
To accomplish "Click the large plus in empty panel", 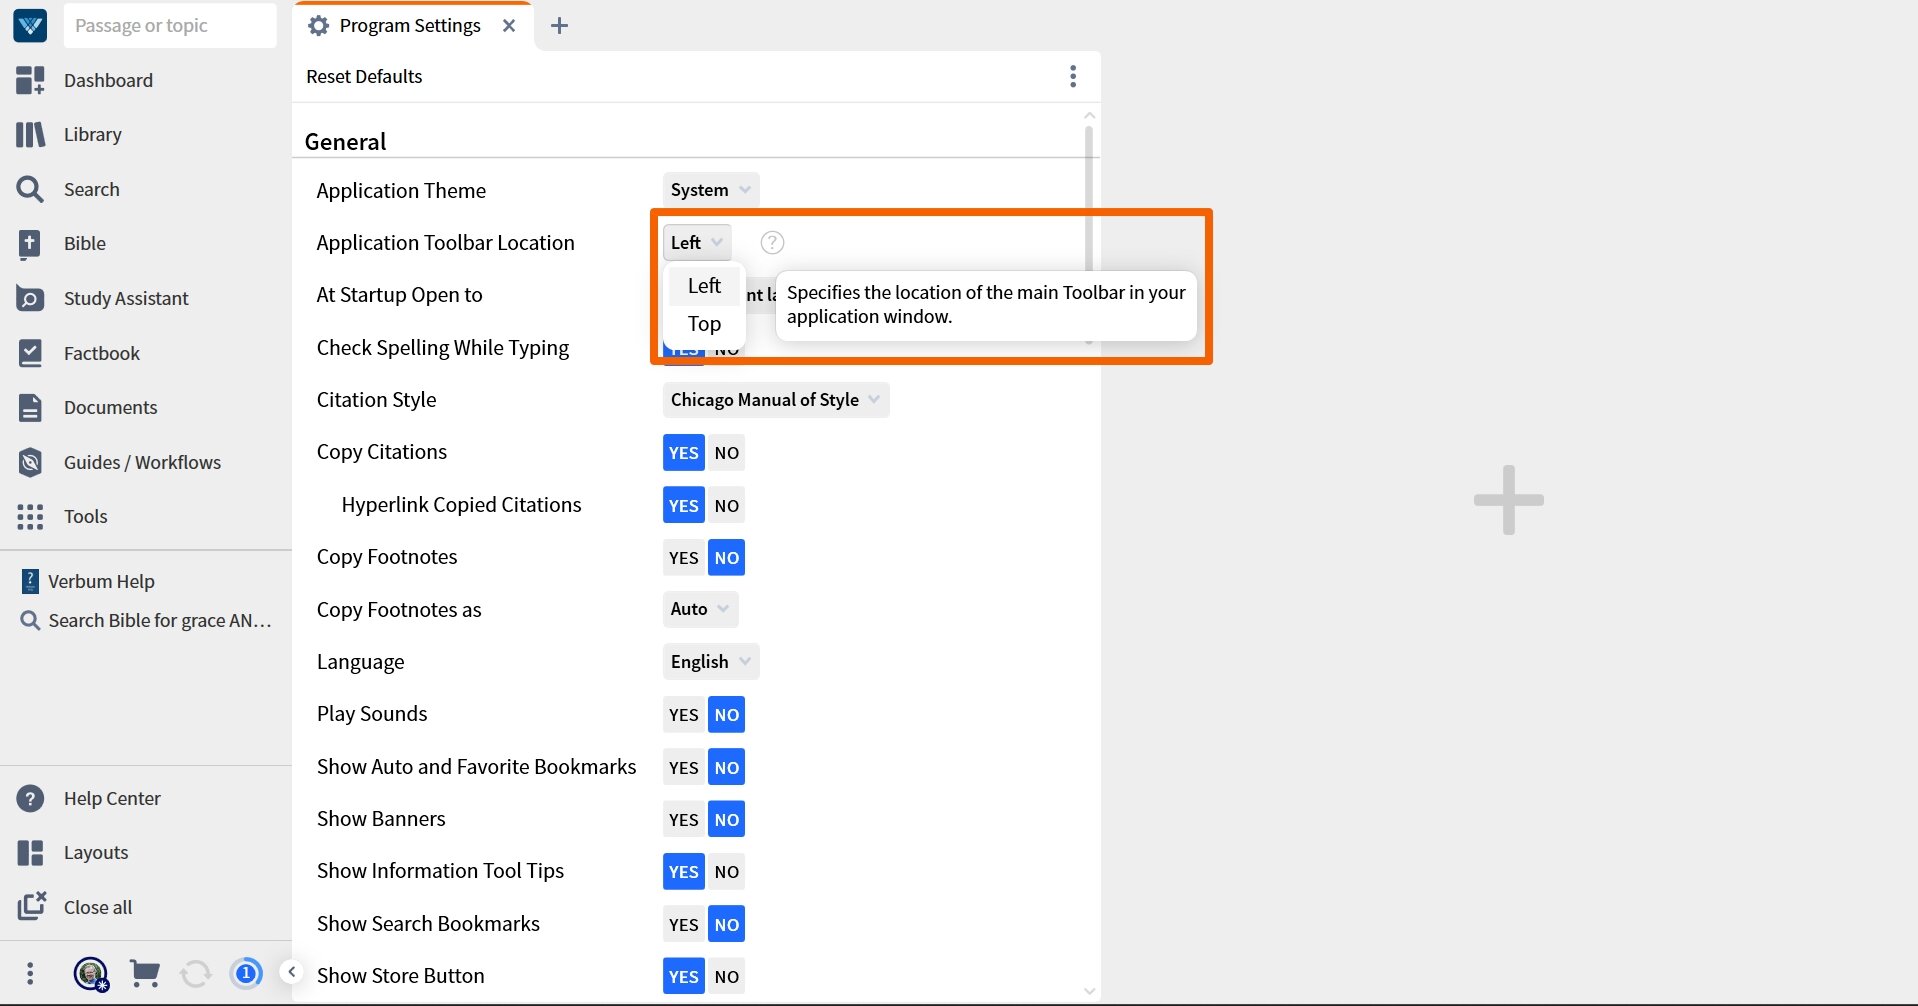I will click(x=1508, y=499).
